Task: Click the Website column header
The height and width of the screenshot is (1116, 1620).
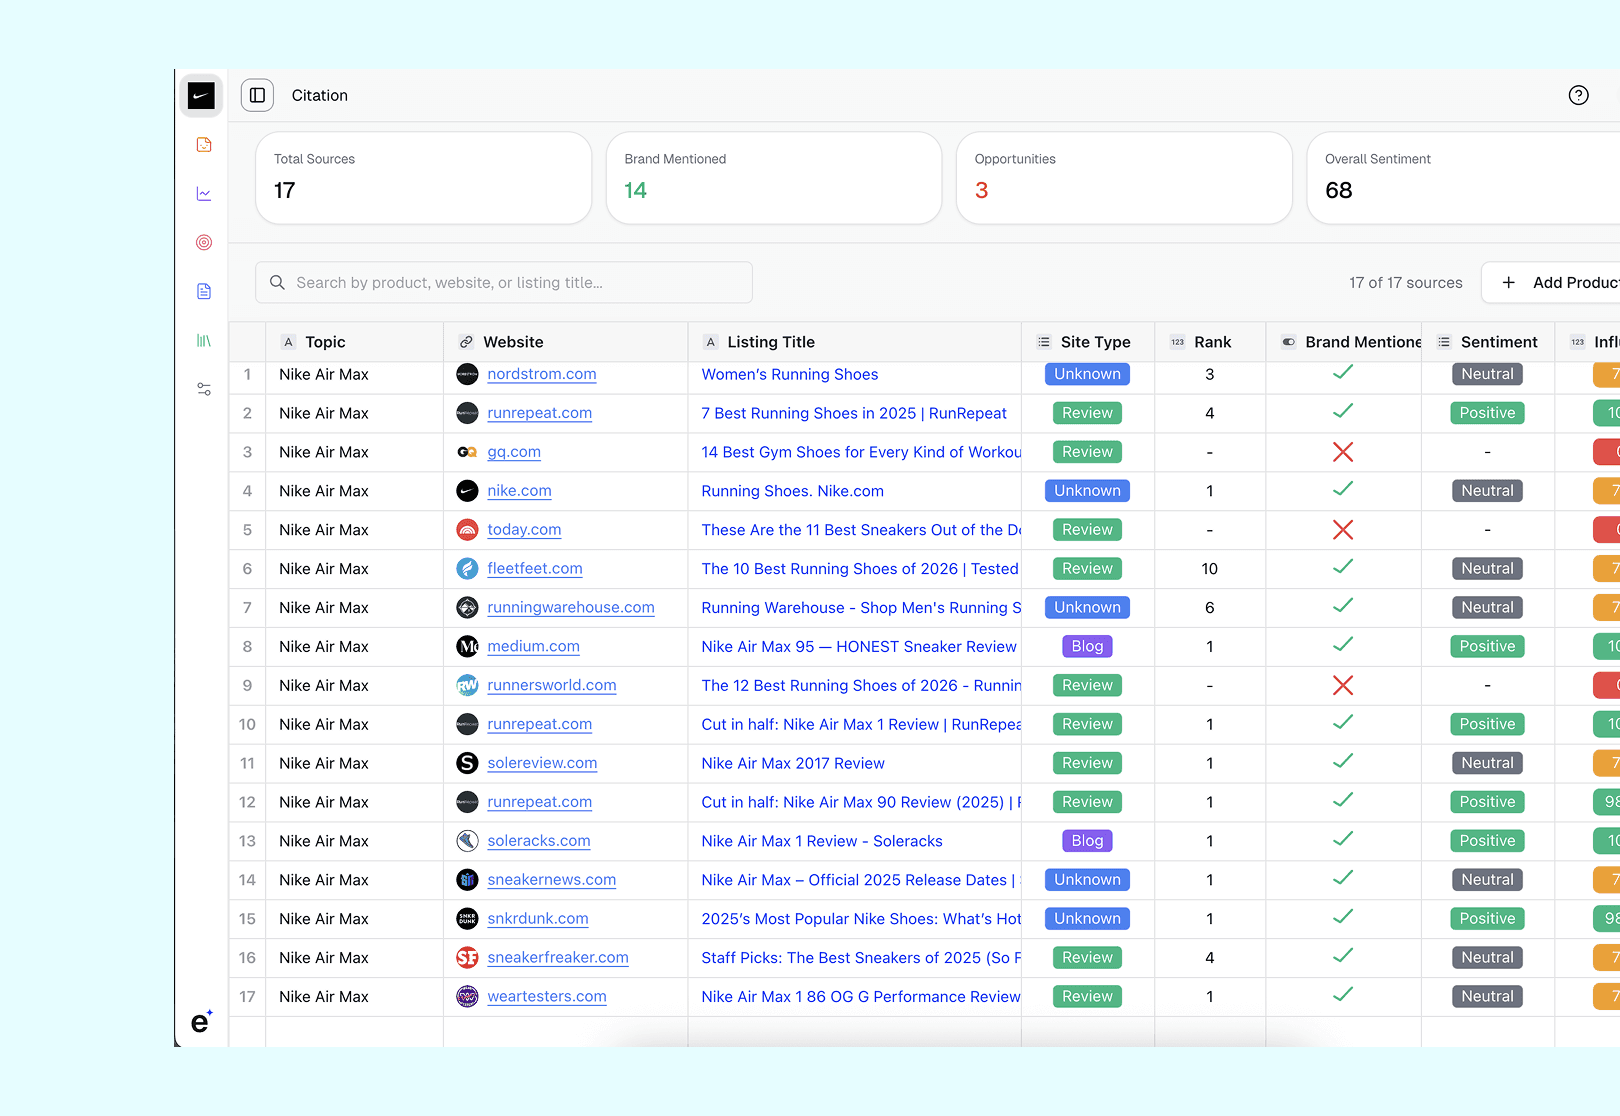Action: pos(565,342)
